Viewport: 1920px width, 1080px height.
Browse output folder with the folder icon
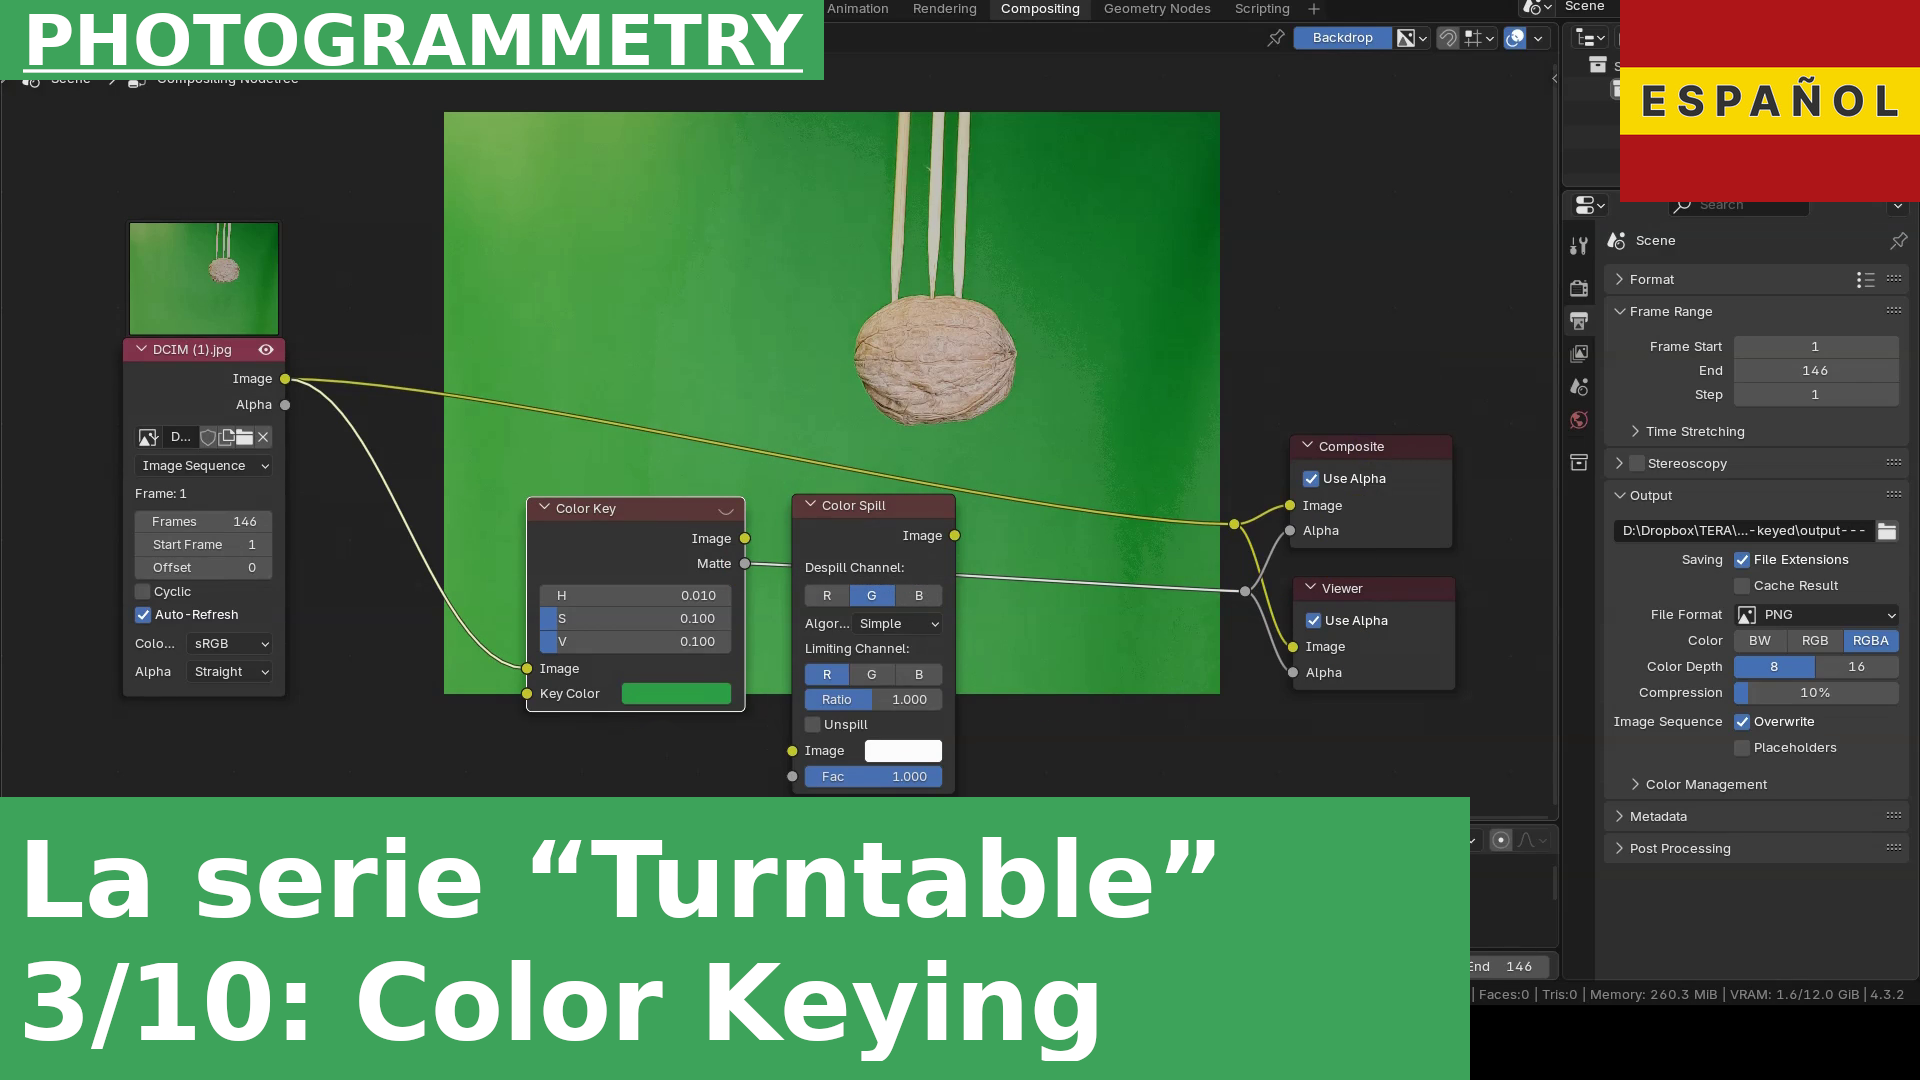[1887, 531]
